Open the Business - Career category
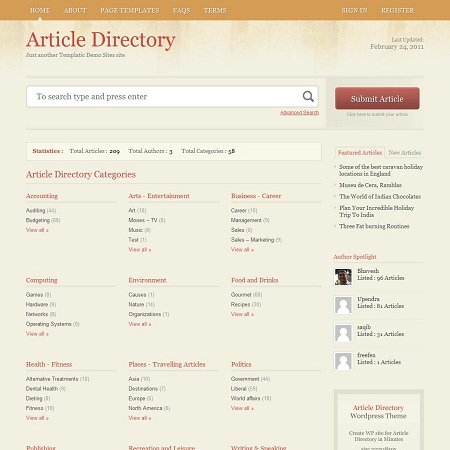Viewport: 450px width, 450px height. 256,196
